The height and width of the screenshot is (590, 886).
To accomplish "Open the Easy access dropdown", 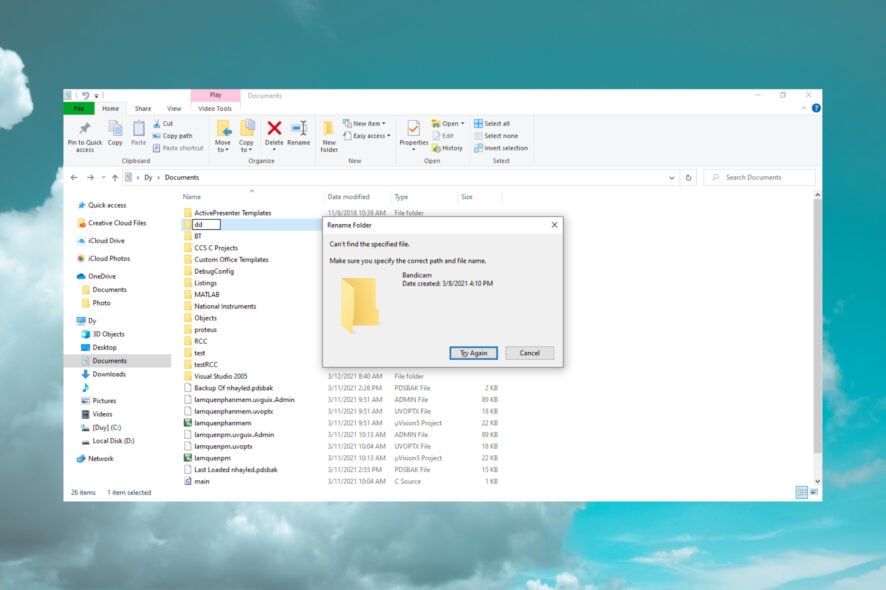I will pyautogui.click(x=367, y=136).
